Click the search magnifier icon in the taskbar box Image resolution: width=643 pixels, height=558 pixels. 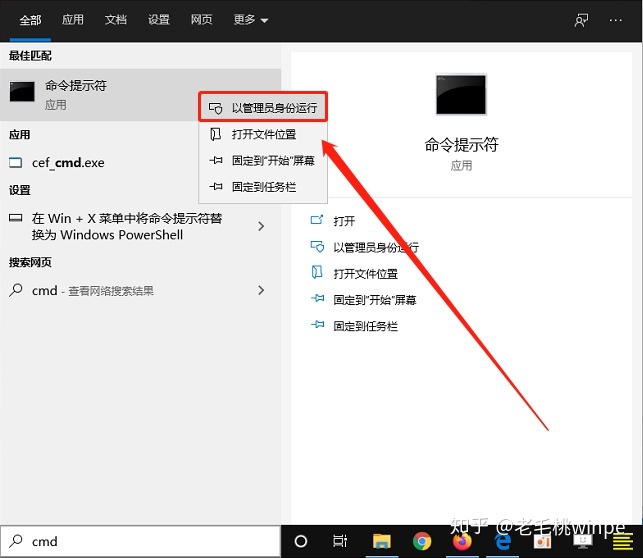click(x=16, y=541)
